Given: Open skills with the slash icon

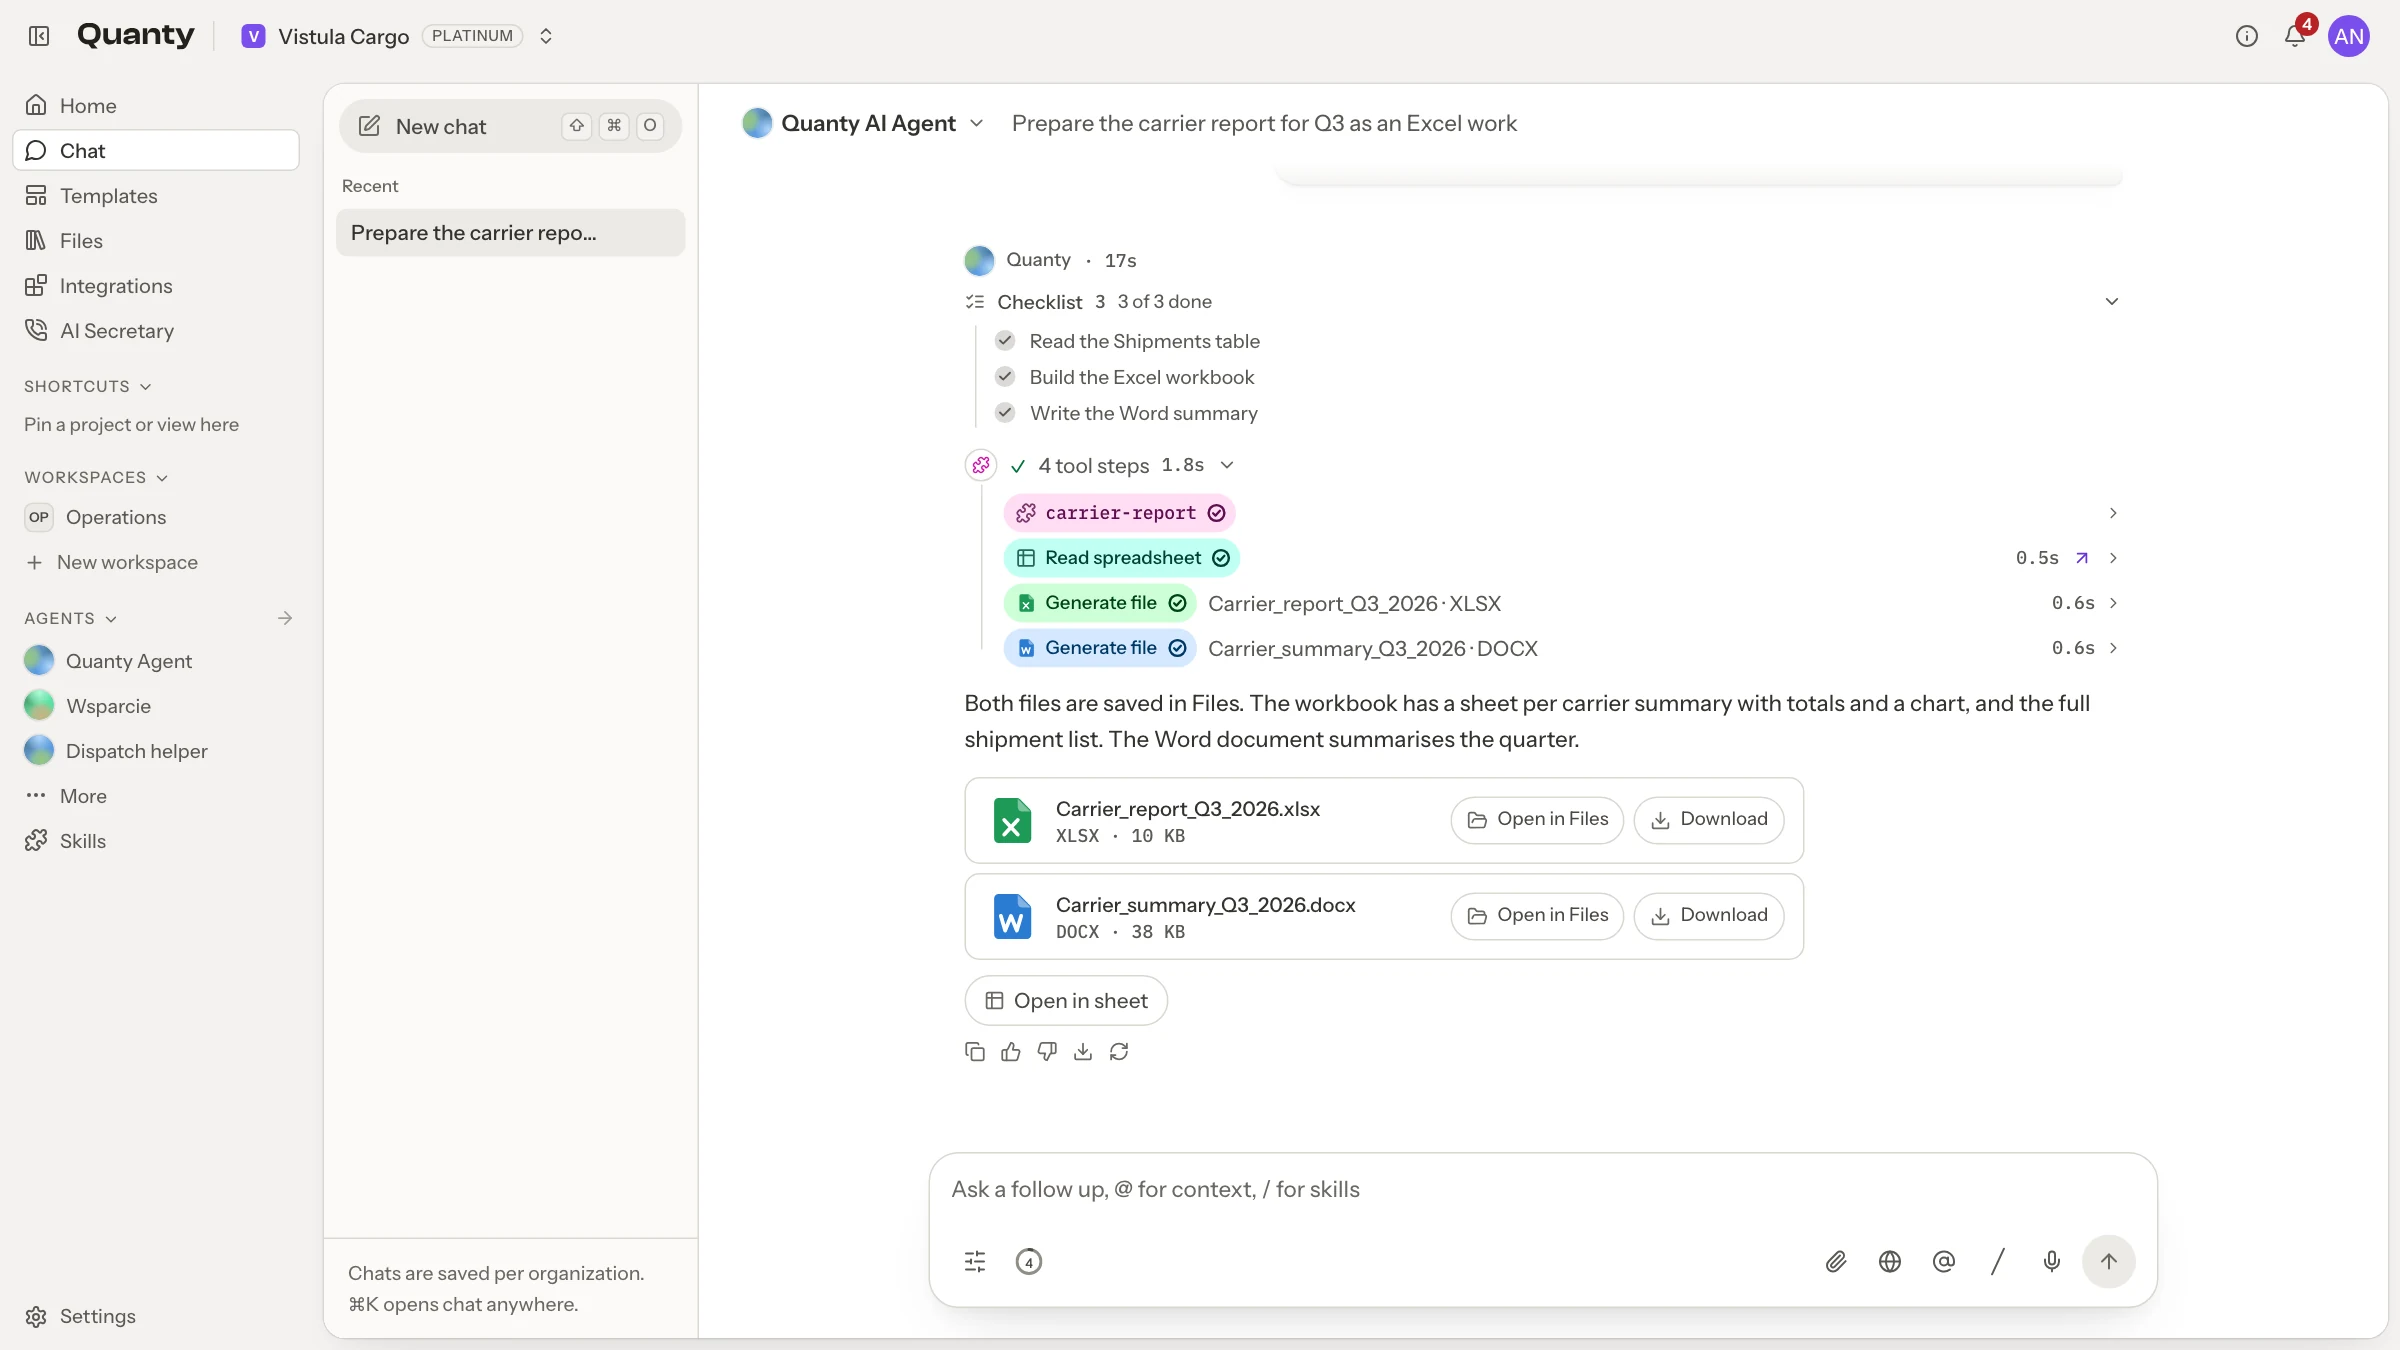Looking at the screenshot, I should pyautogui.click(x=1998, y=1262).
